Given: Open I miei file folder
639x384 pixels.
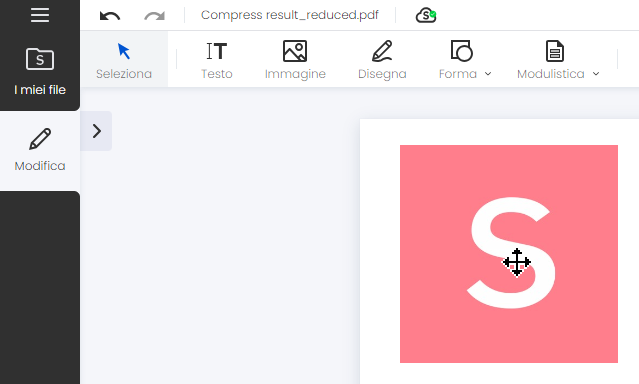Looking at the screenshot, I should pyautogui.click(x=40, y=71).
